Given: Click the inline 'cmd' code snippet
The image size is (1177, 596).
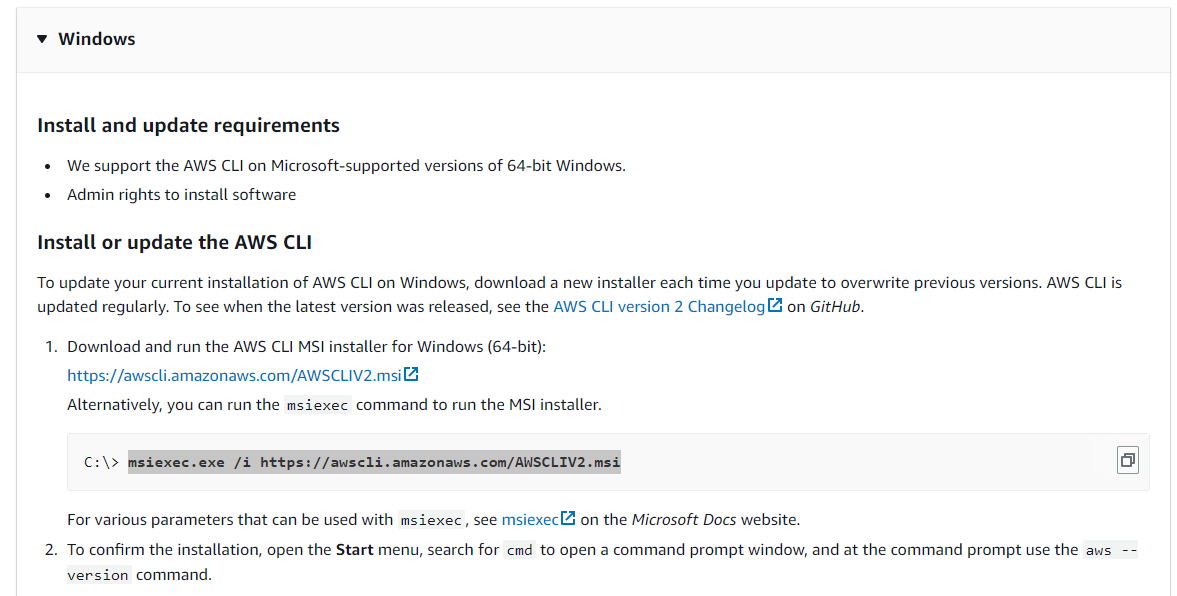Looking at the screenshot, I should click(x=519, y=550).
